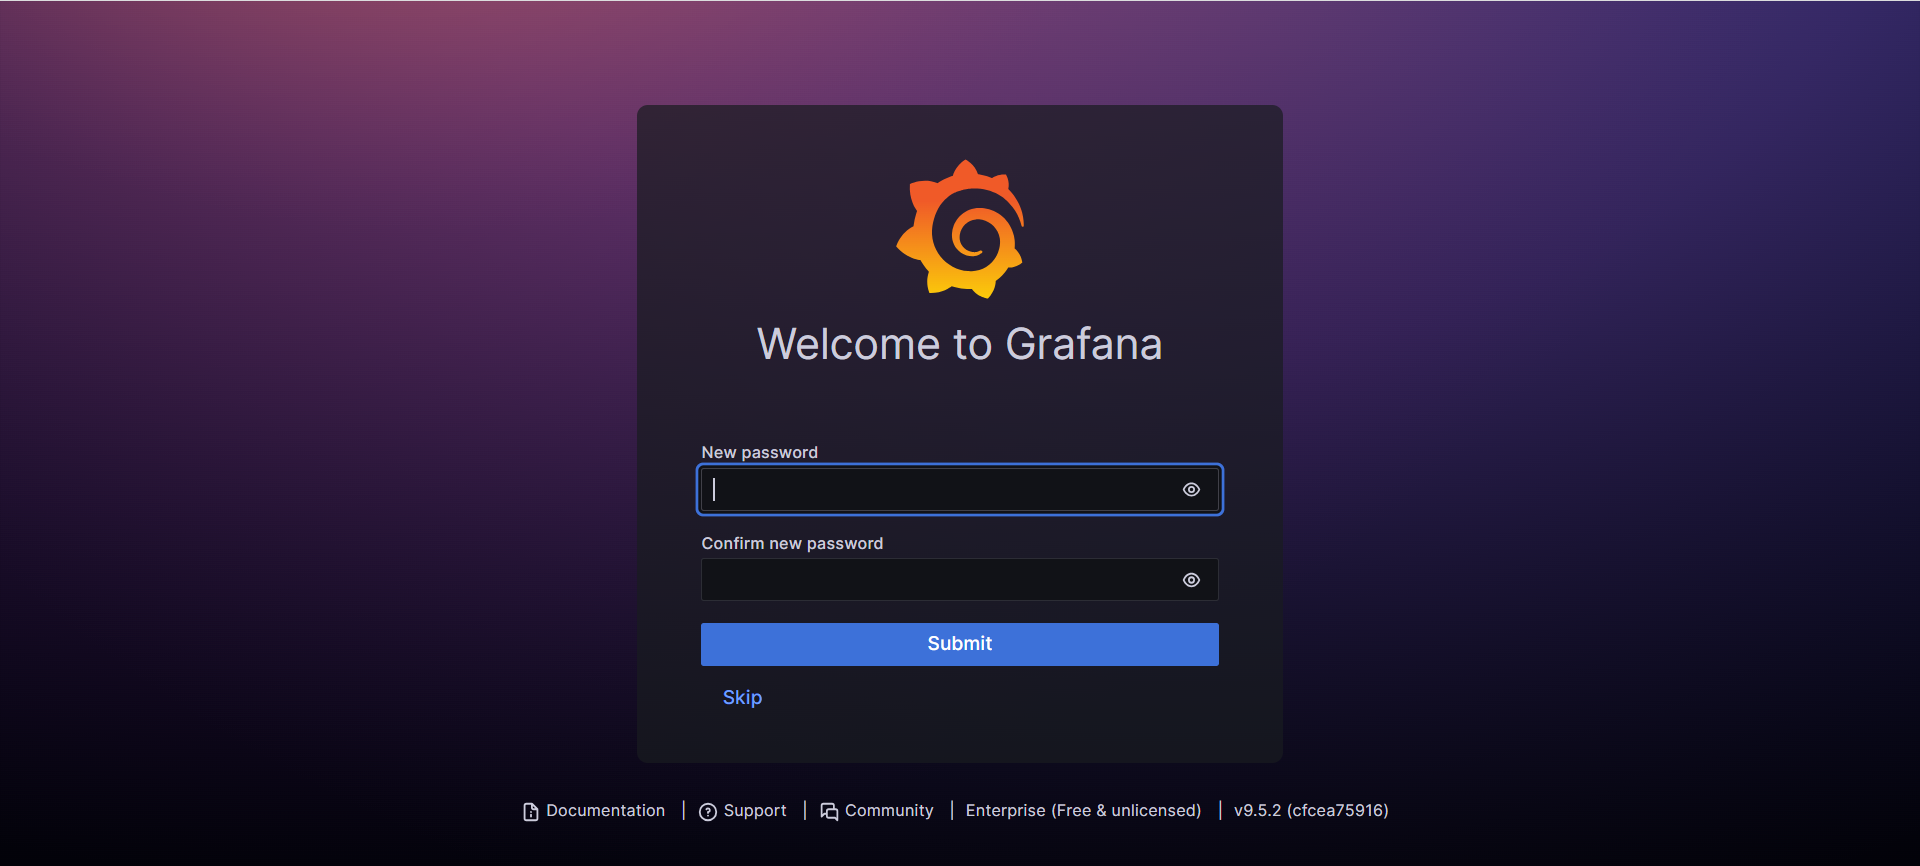Click the Grafana logo
This screenshot has height=866, width=1920.
[960, 229]
